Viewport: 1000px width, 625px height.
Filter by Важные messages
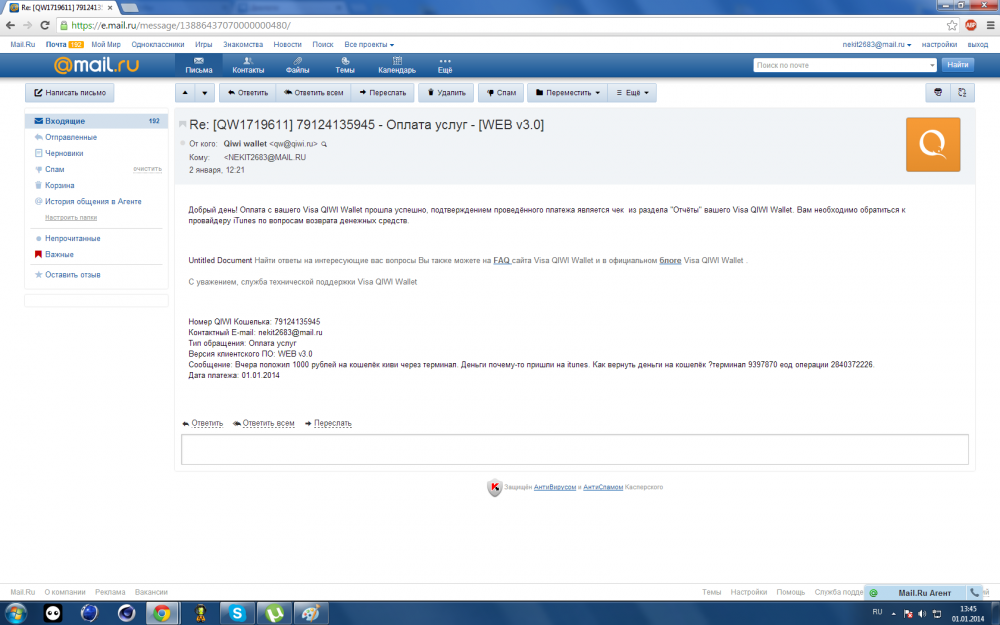(59, 254)
